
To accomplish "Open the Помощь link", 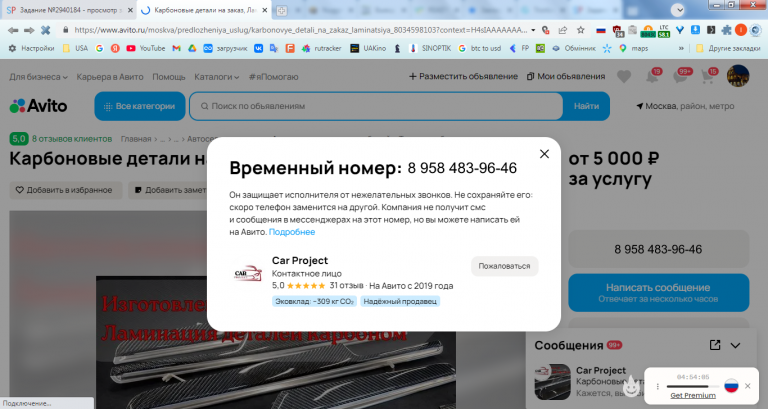I will coord(168,77).
